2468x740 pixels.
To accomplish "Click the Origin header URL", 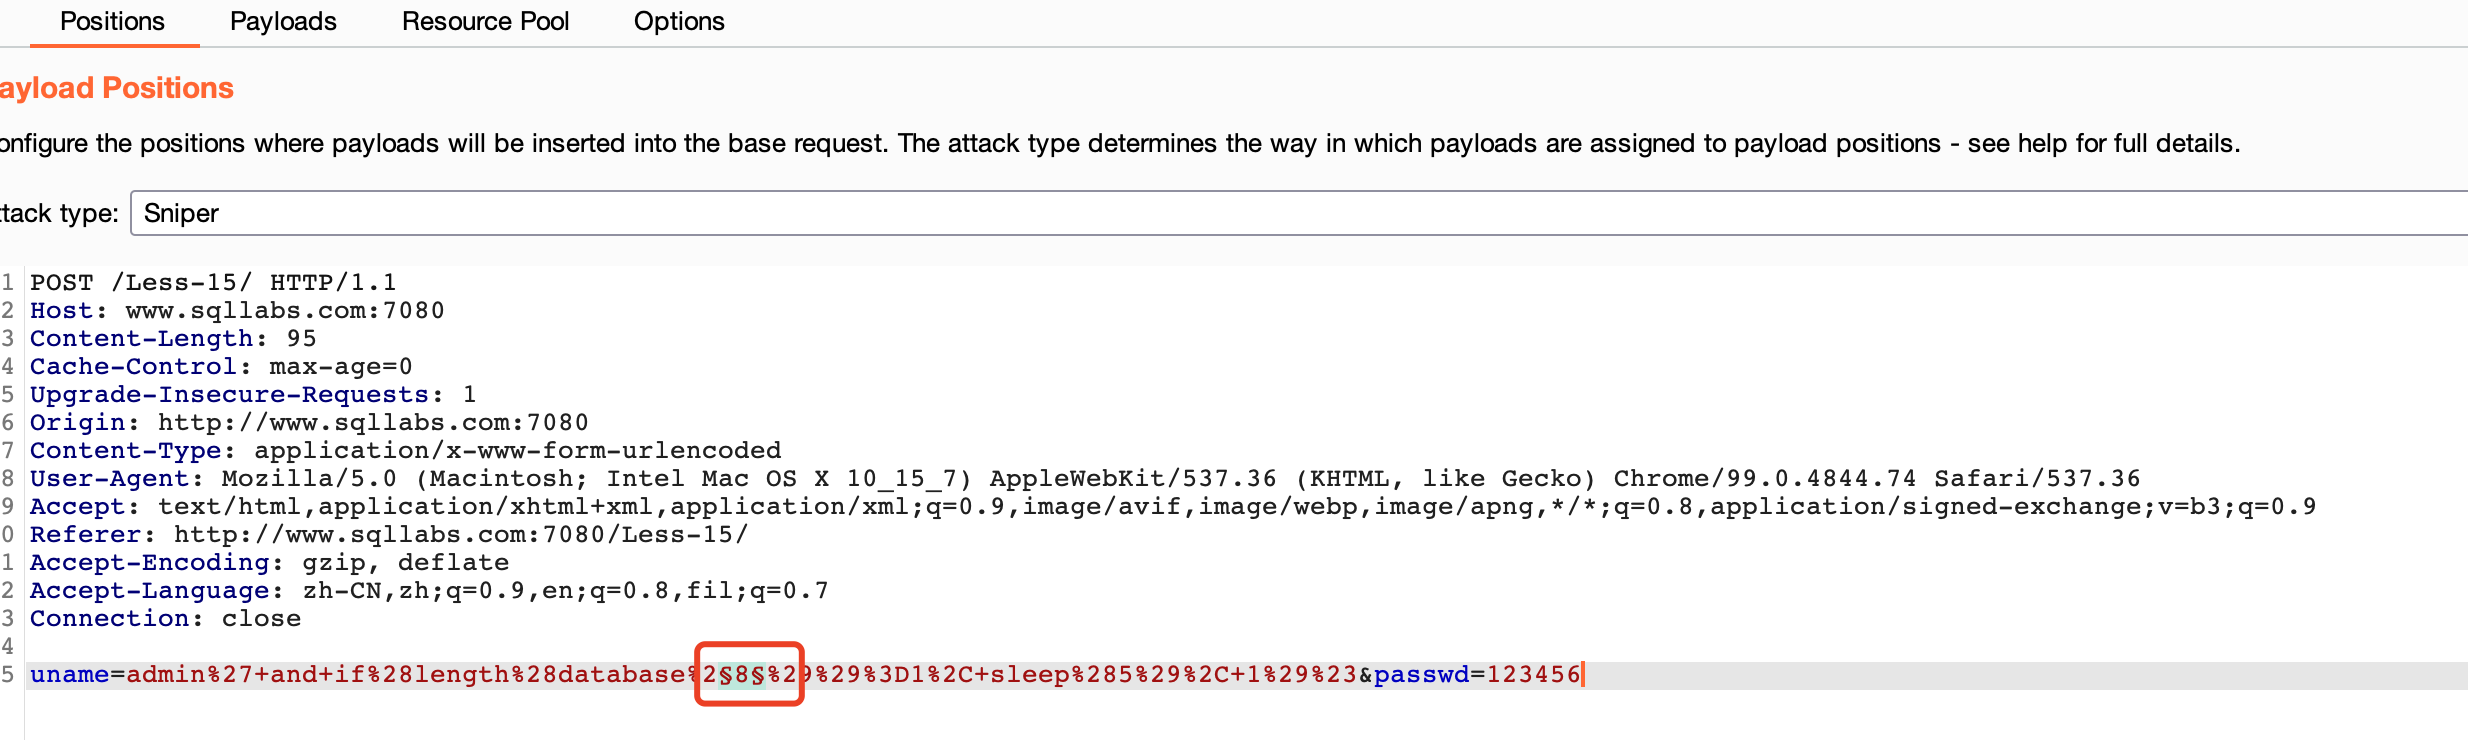I will click(373, 423).
